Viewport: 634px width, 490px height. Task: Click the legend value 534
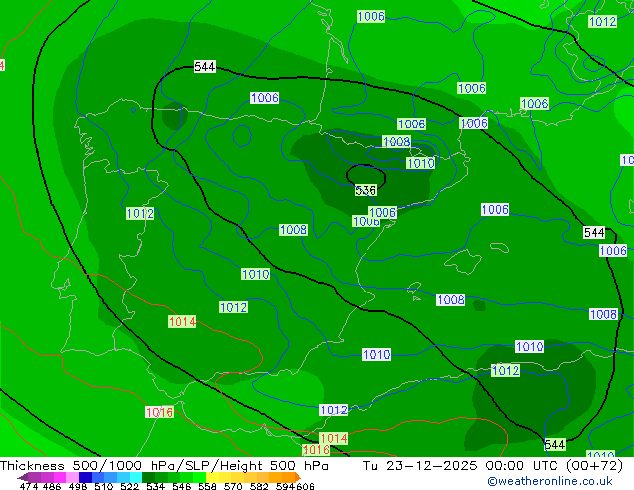[155, 486]
